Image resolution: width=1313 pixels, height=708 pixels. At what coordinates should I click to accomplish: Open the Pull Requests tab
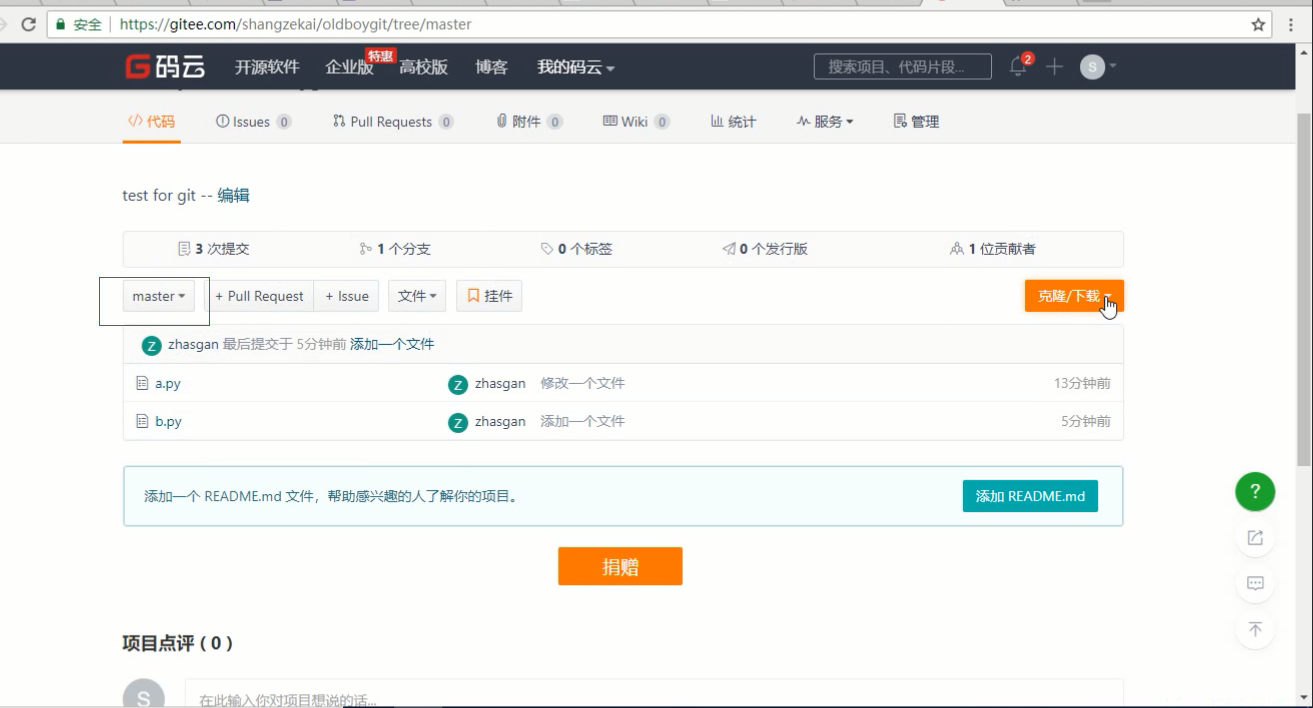pyautogui.click(x=393, y=121)
